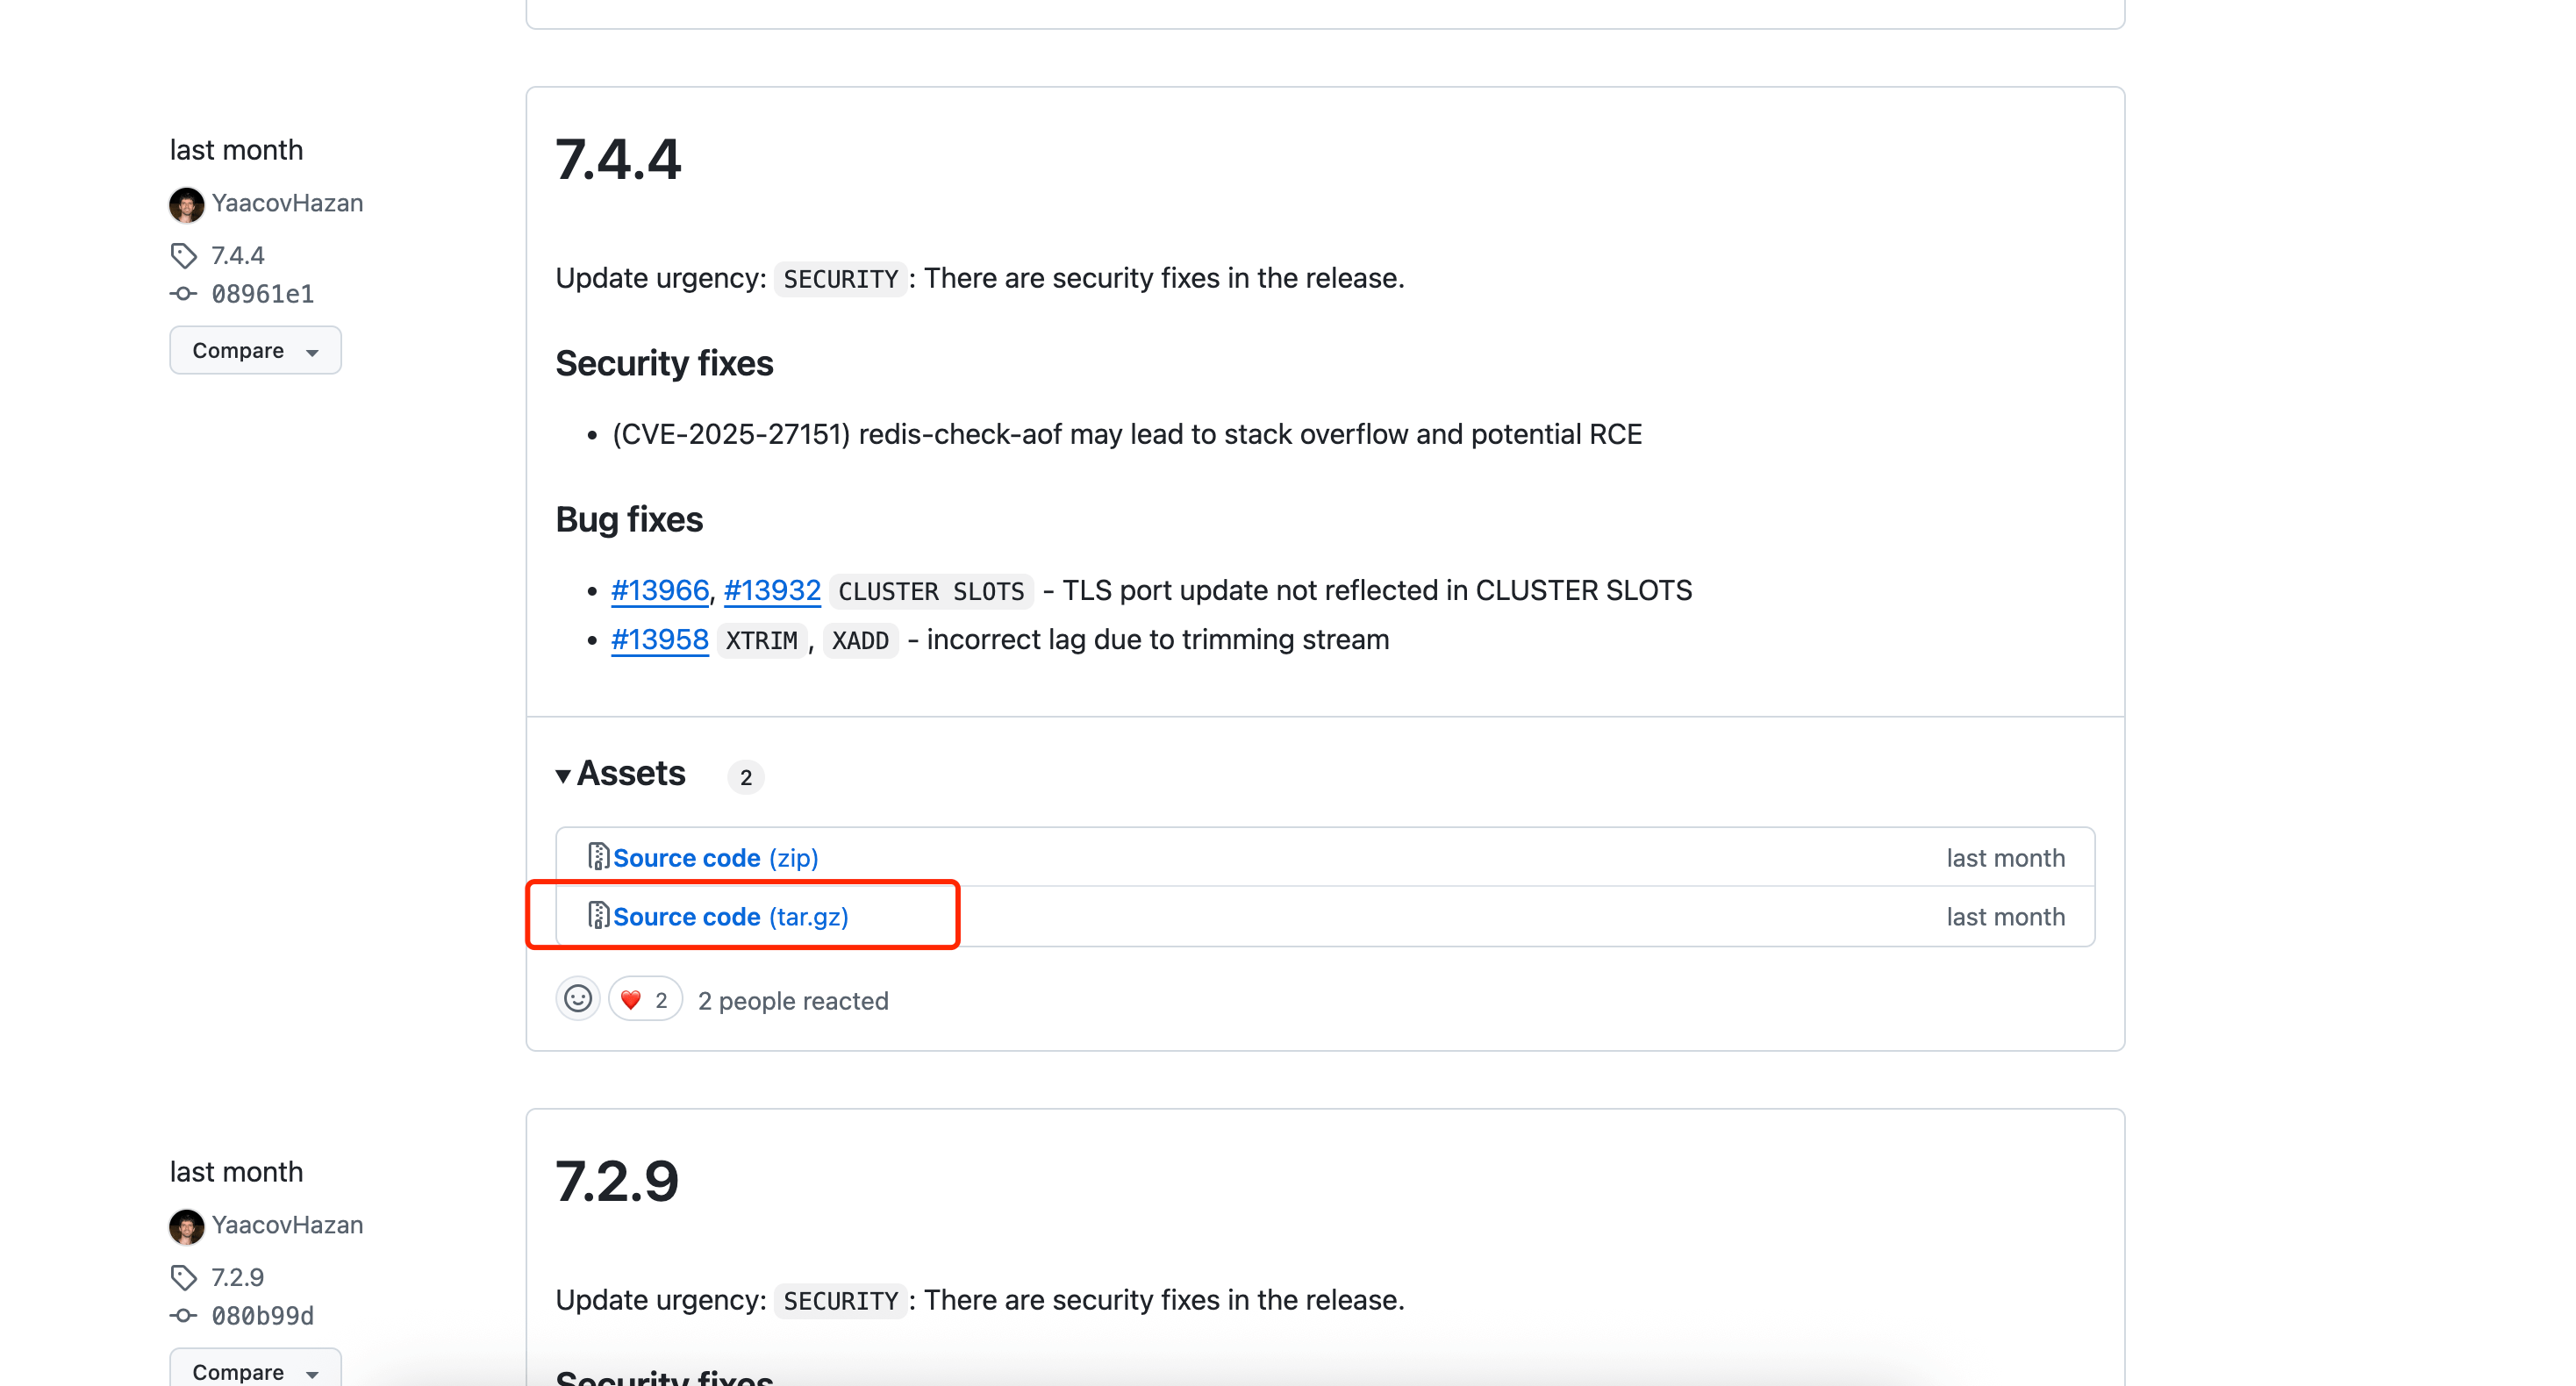The image size is (2576, 1386).
Task: Click the zip file icon for Source code (zip)
Action: coord(598,857)
